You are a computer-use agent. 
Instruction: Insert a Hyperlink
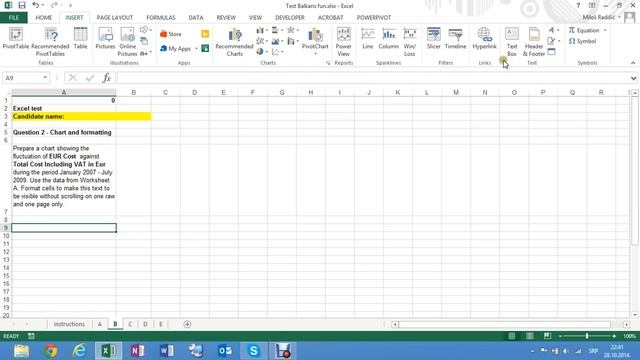484,38
